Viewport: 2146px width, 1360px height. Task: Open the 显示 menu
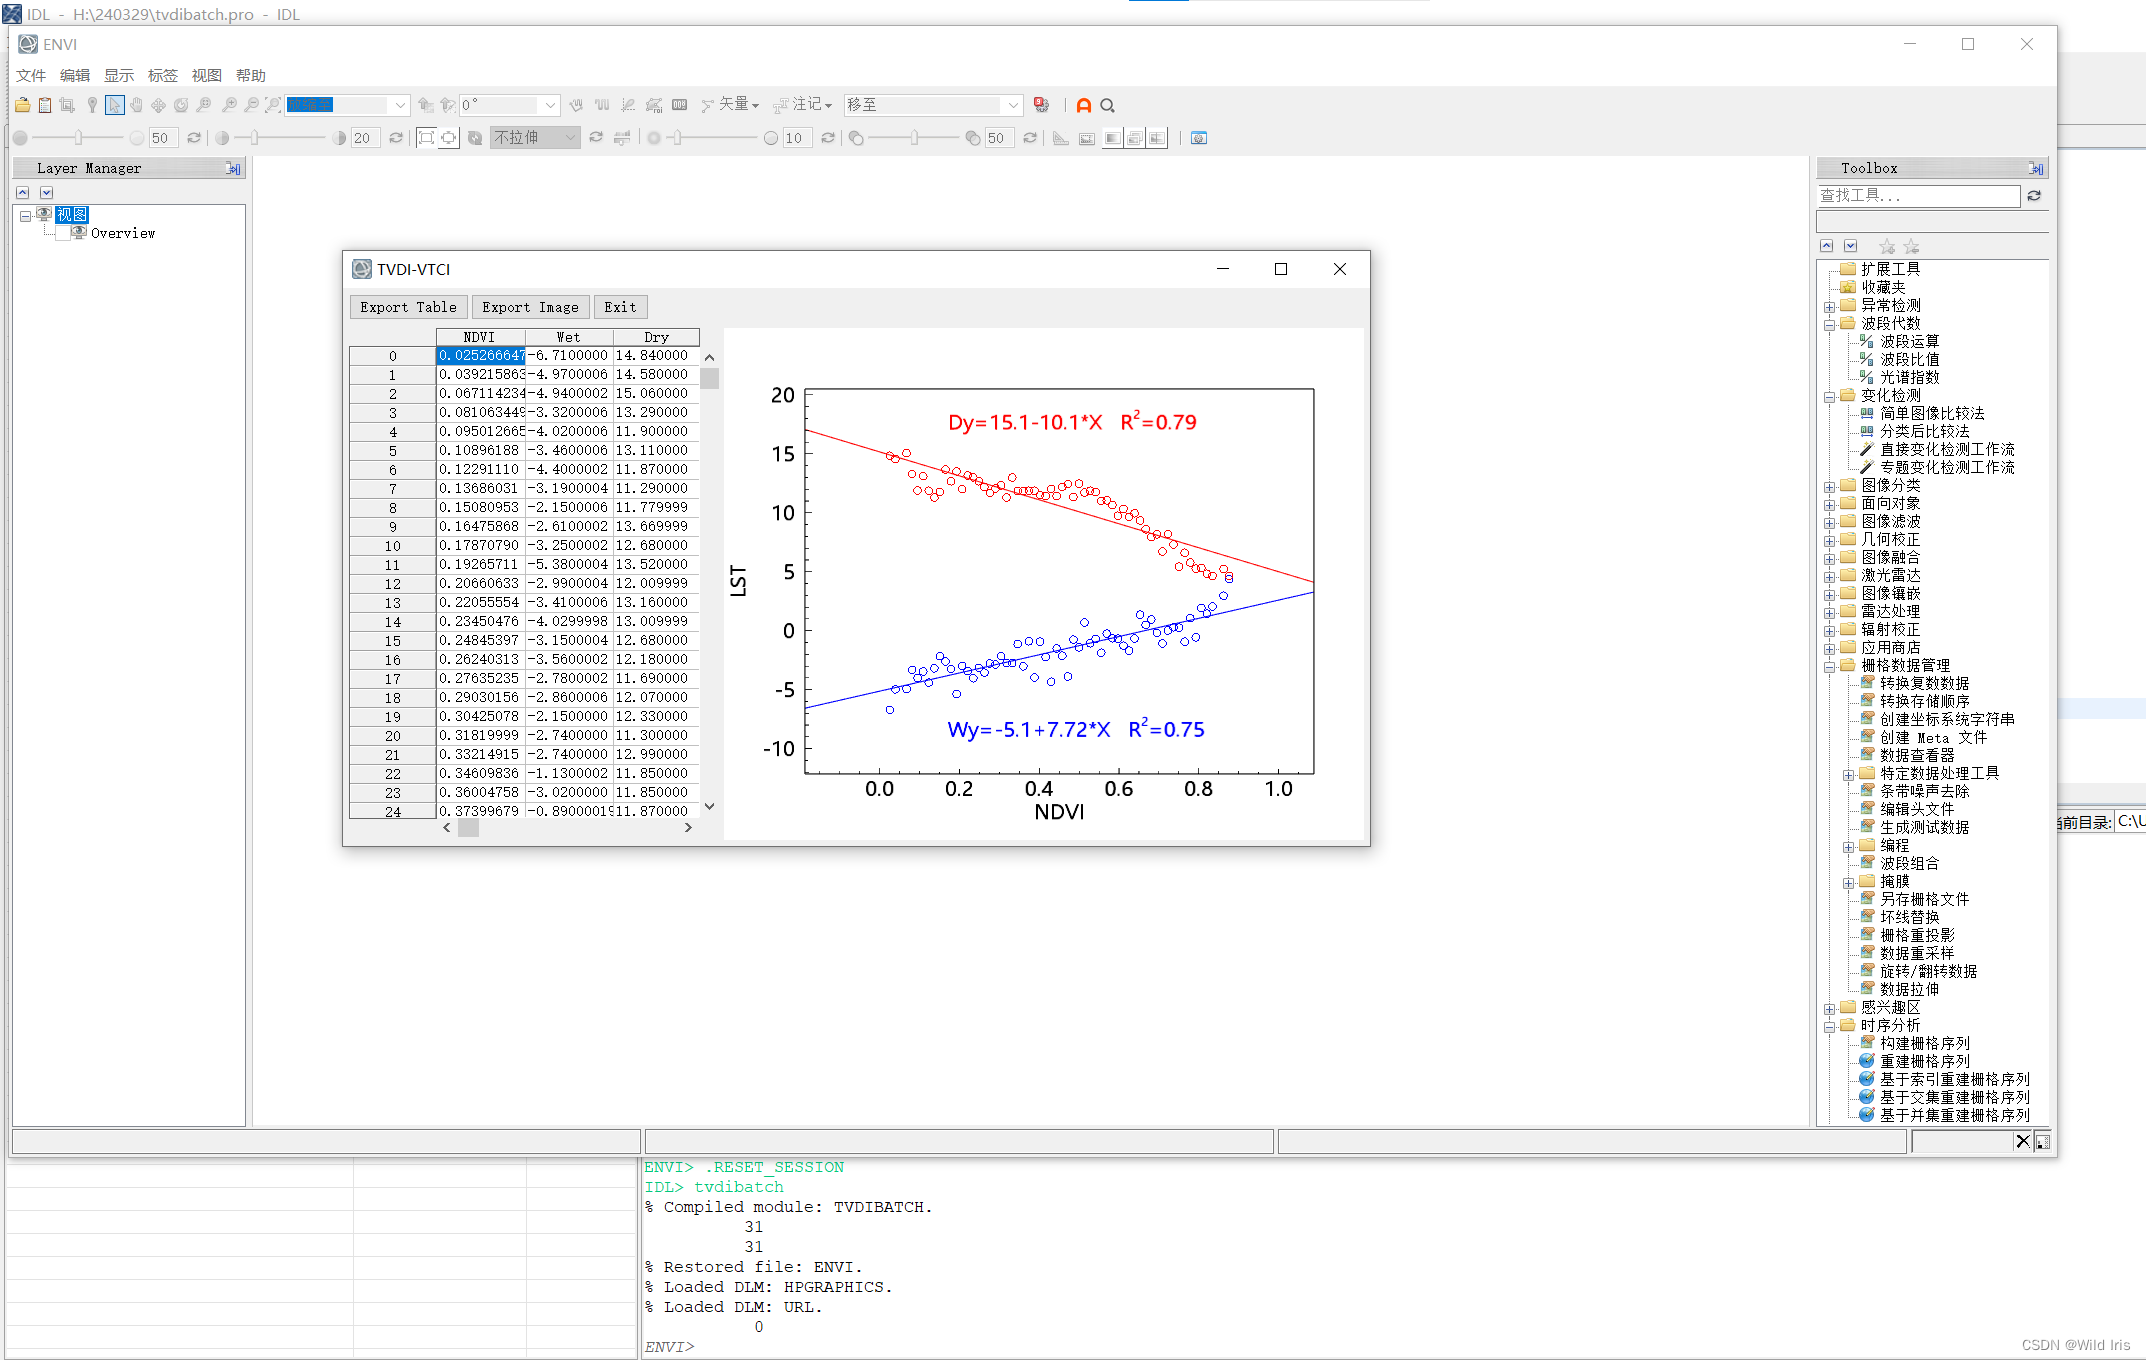pyautogui.click(x=119, y=75)
